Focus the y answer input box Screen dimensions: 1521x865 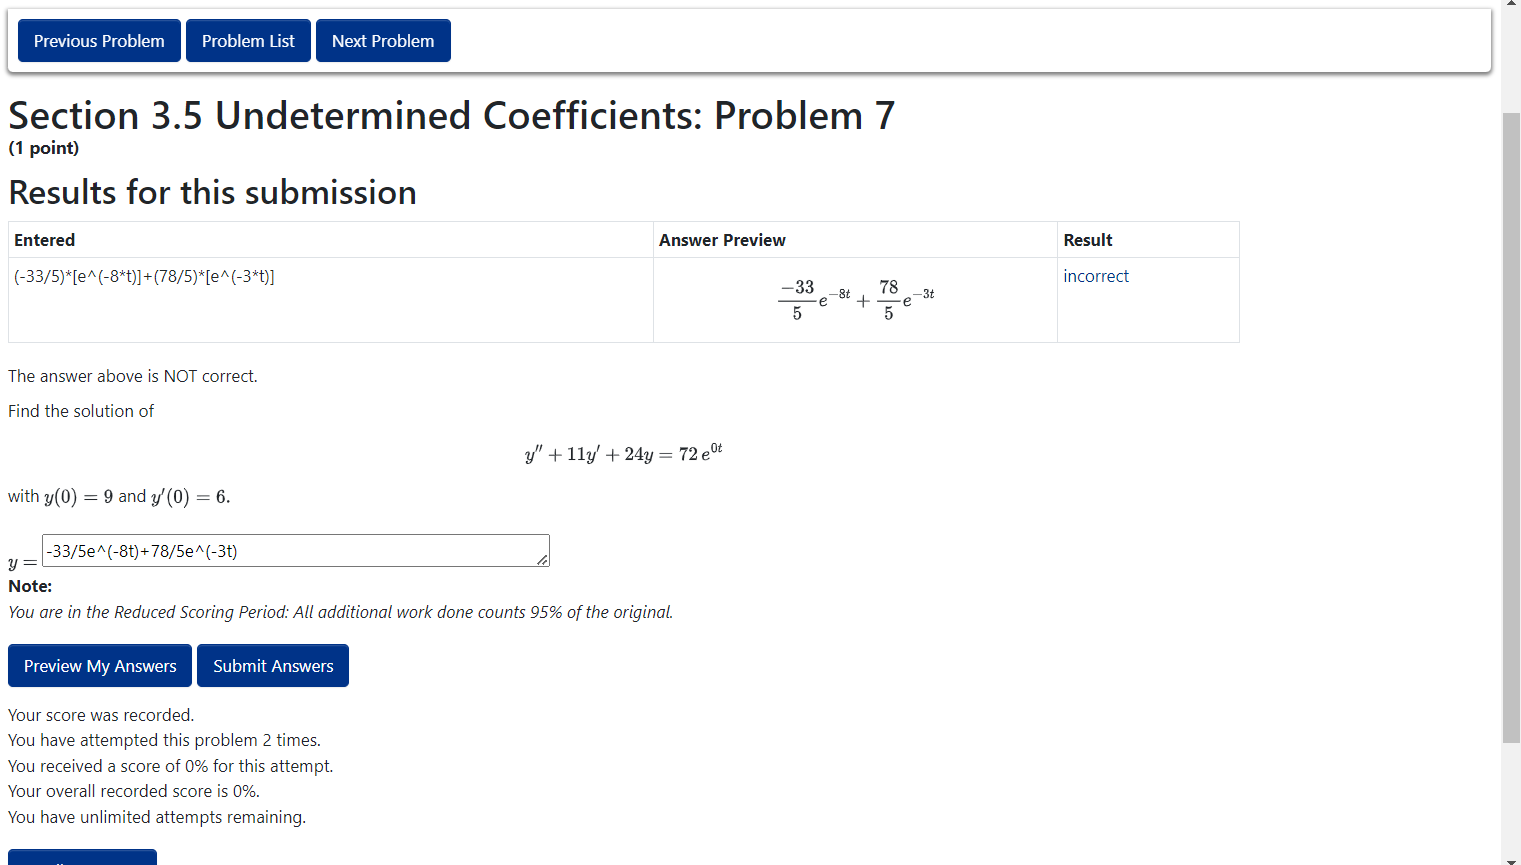(296, 551)
